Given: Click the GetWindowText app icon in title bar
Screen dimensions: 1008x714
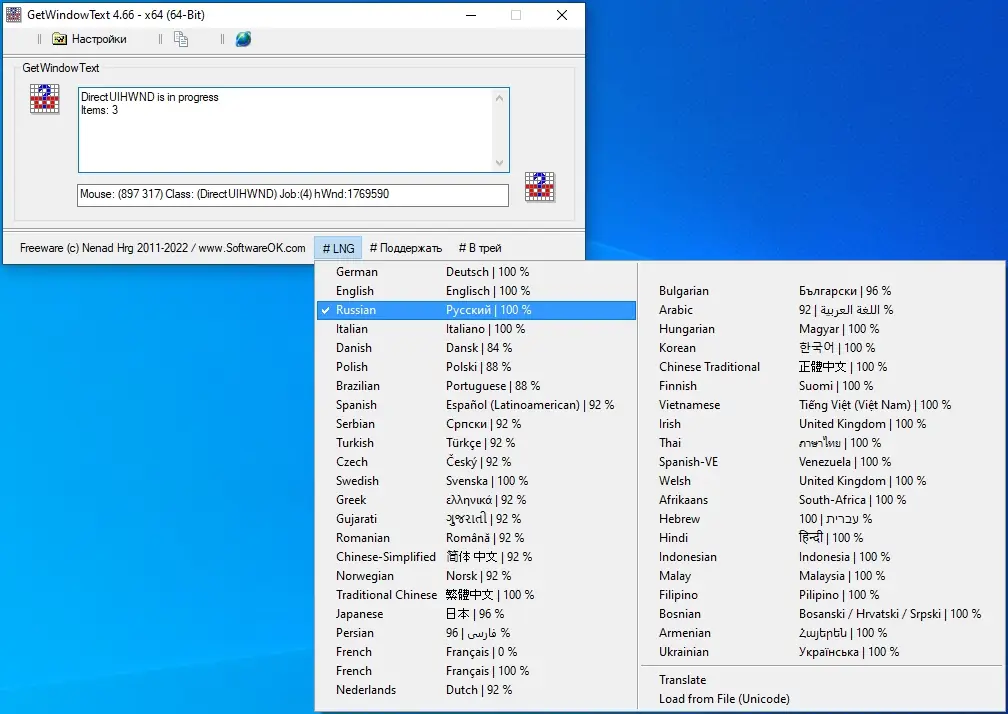Looking at the screenshot, I should [14, 15].
